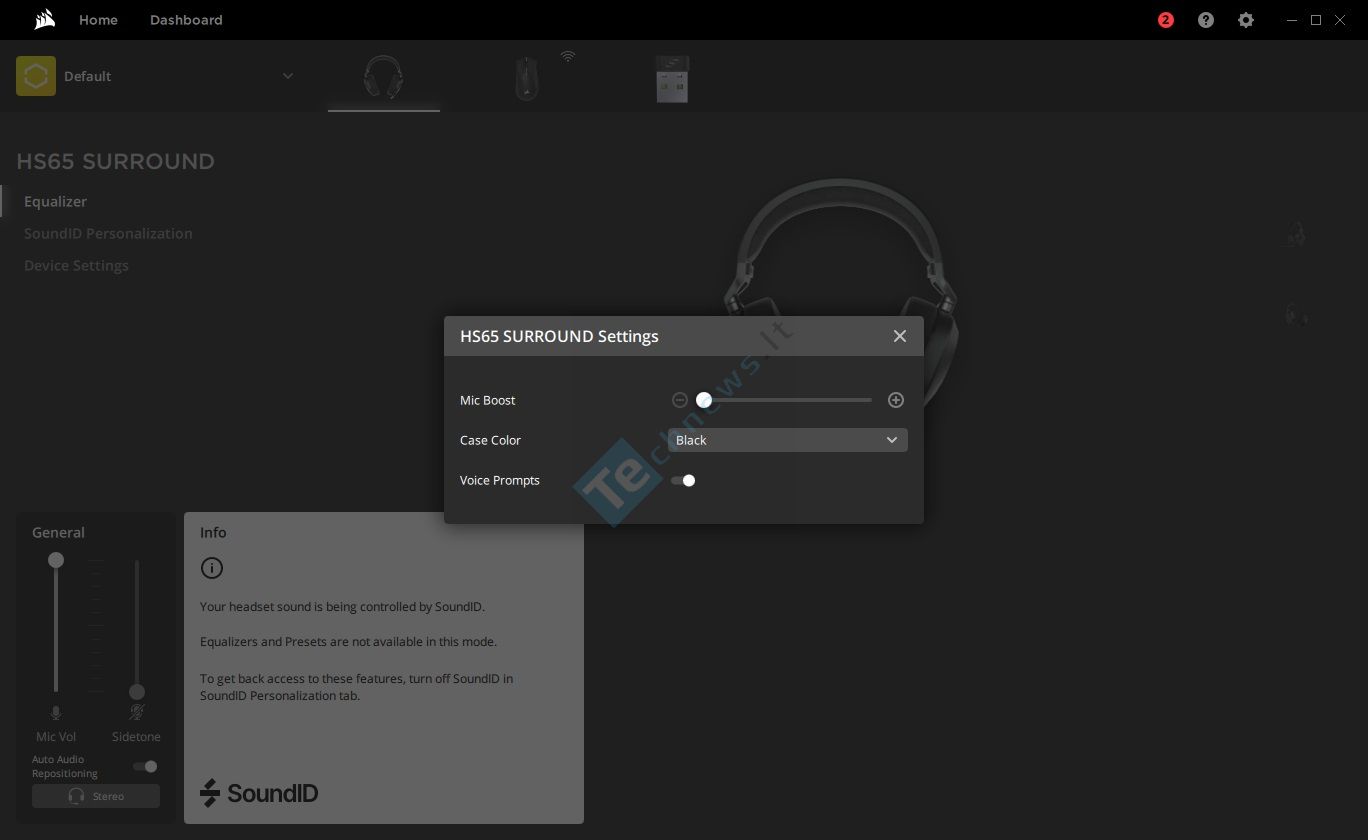Toggle Auto Audio Repositioning switch
The image size is (1368, 840).
click(x=146, y=767)
